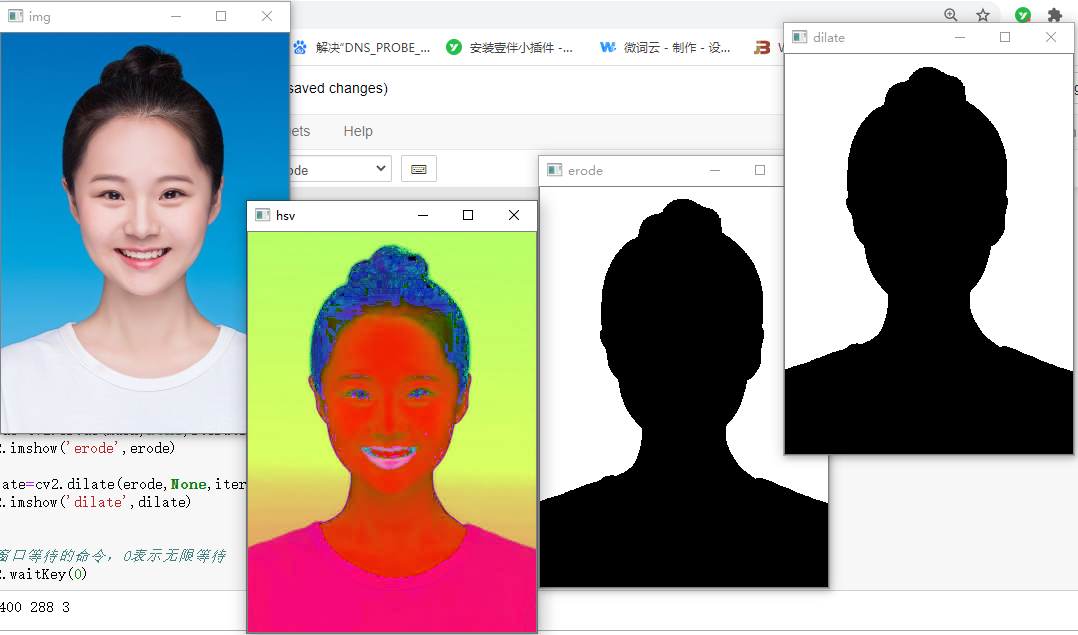Viewport: 1078px width, 635px height.
Task: Open the 微词云 bookmark
Action: tap(665, 47)
